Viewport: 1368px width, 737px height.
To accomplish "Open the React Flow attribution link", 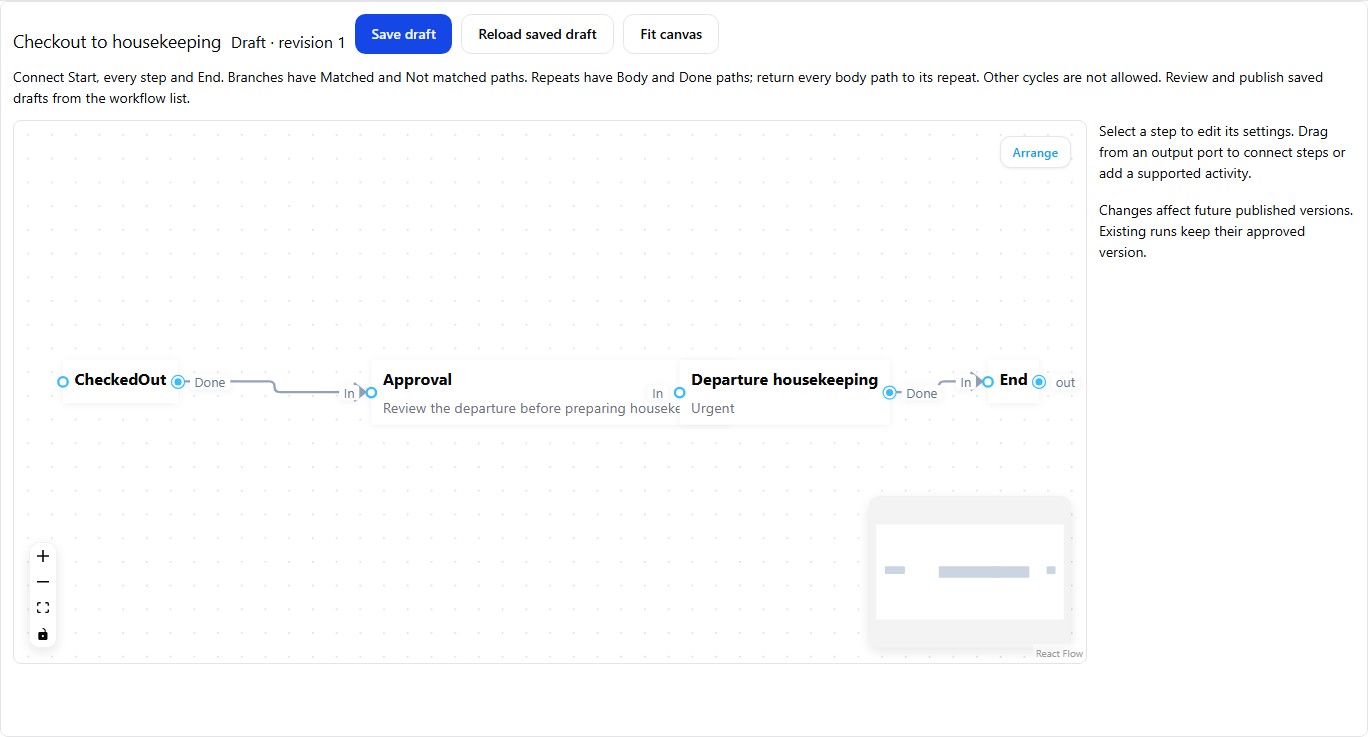I will [x=1059, y=654].
